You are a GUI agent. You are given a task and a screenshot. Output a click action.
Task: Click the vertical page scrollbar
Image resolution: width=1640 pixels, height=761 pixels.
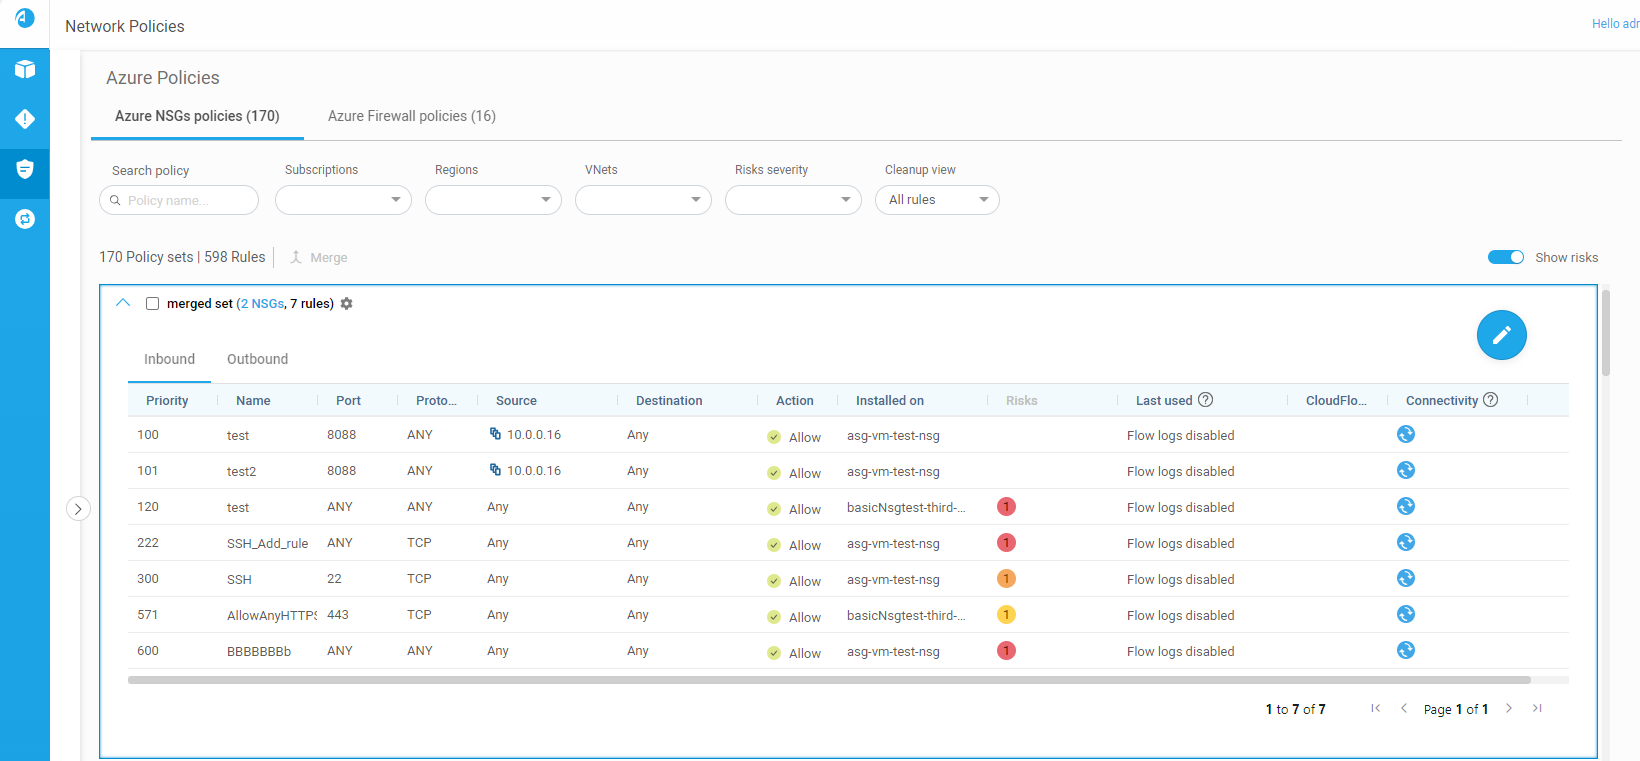1606,332
